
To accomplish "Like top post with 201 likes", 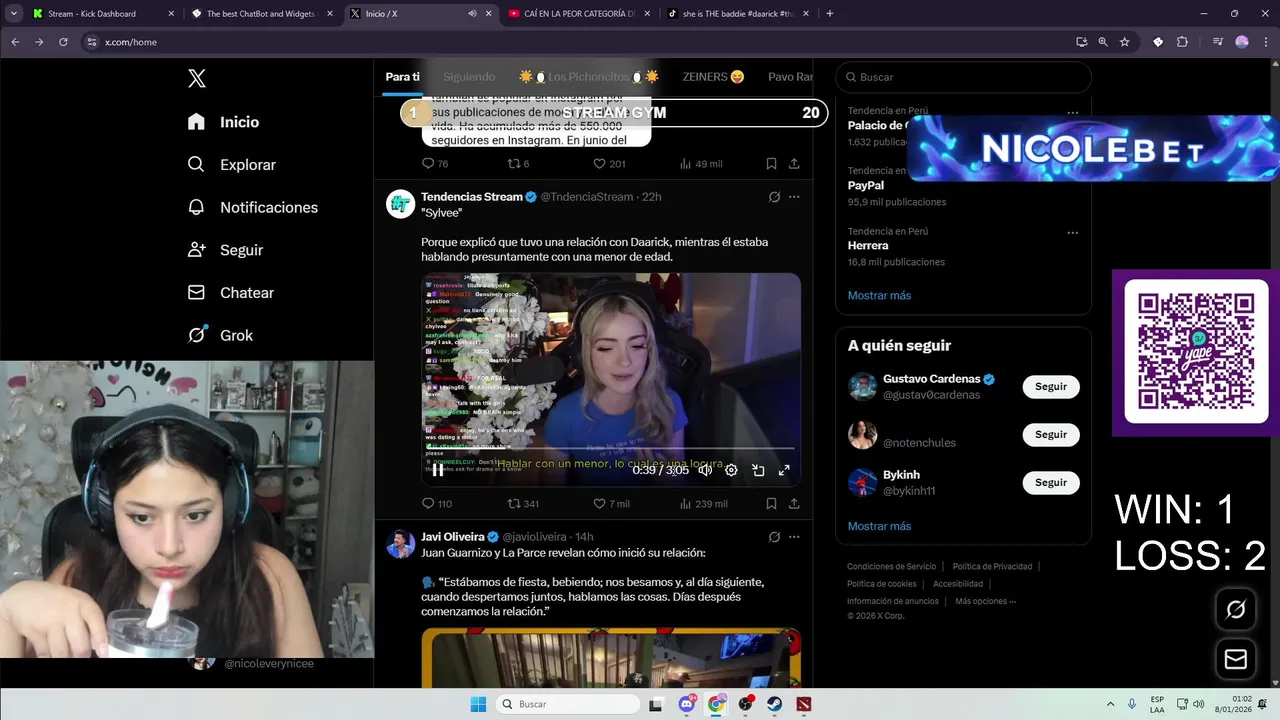I will [609, 164].
